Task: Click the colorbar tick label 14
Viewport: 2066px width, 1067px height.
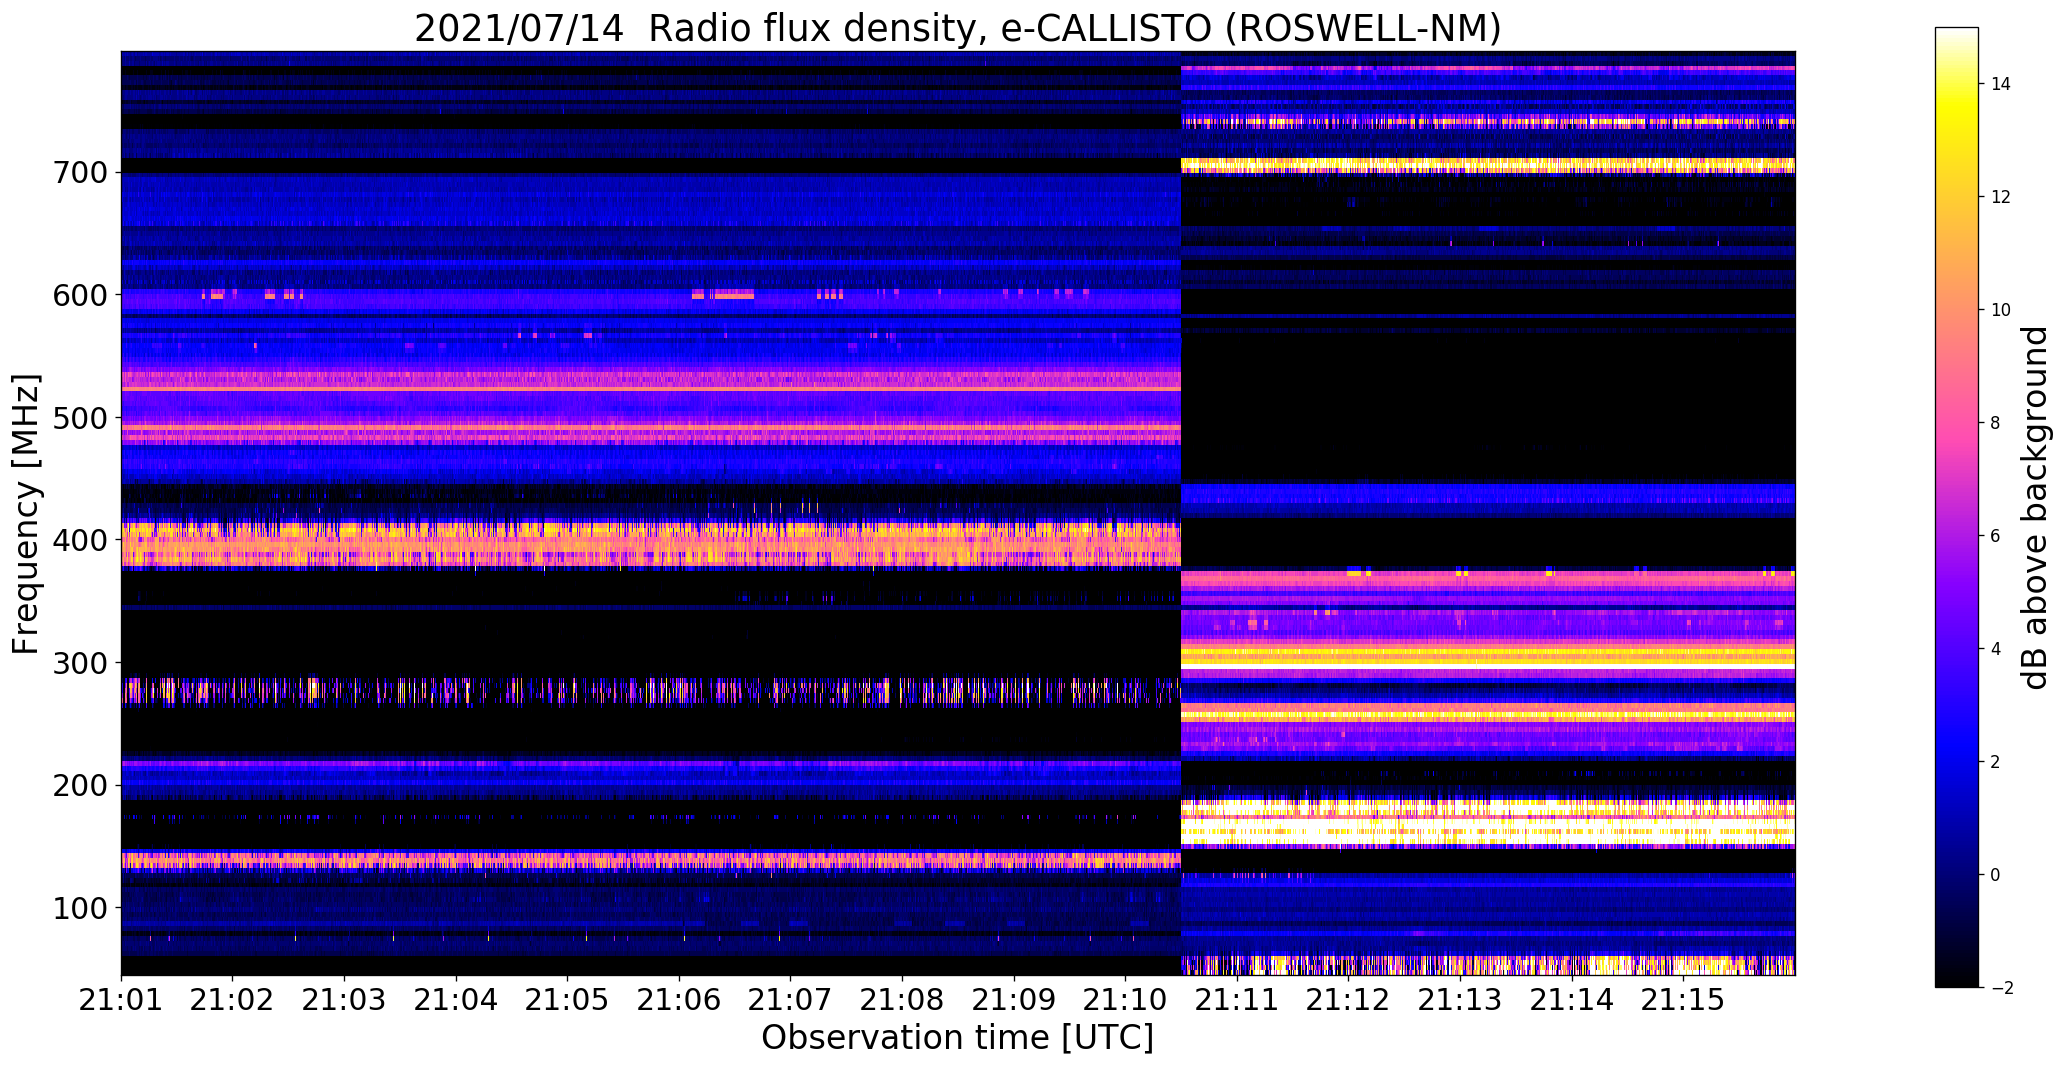Action: click(x=2001, y=84)
